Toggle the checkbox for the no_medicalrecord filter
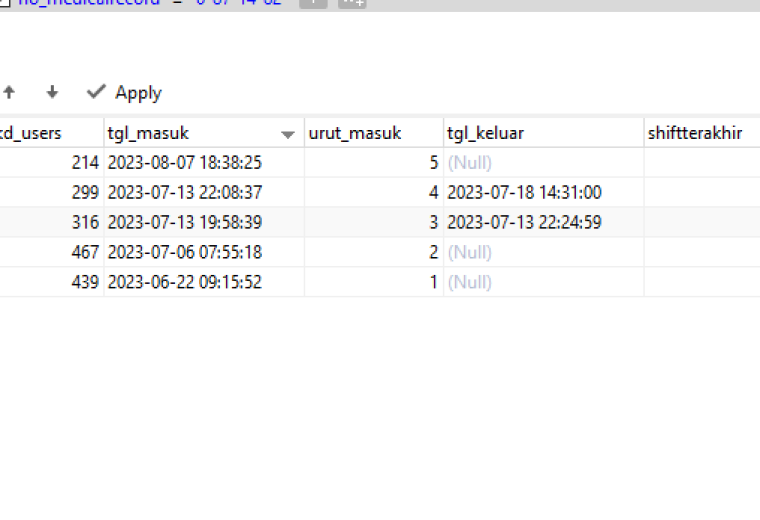The image size is (760, 520). point(5,2)
